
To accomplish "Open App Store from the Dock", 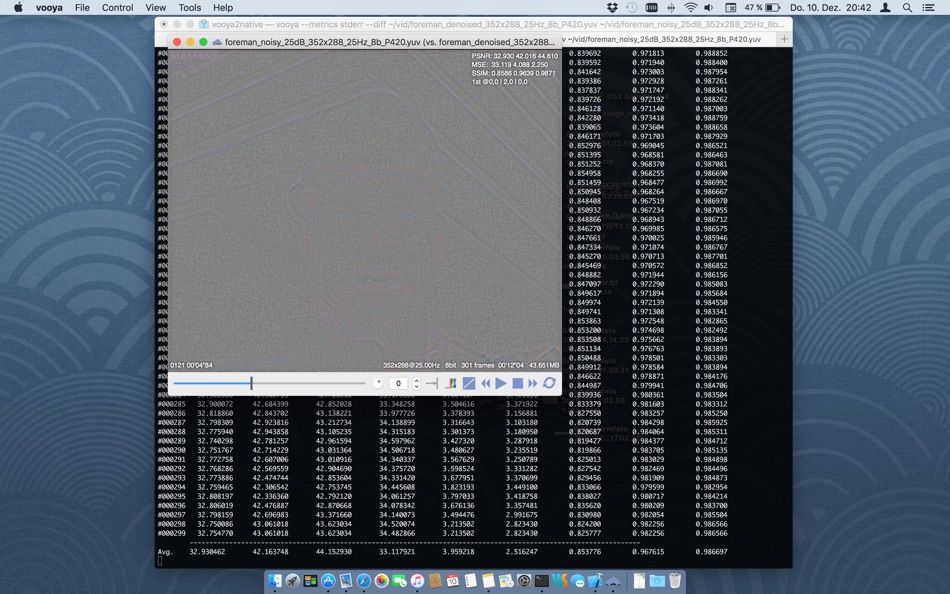I will pyautogui.click(x=328, y=581).
